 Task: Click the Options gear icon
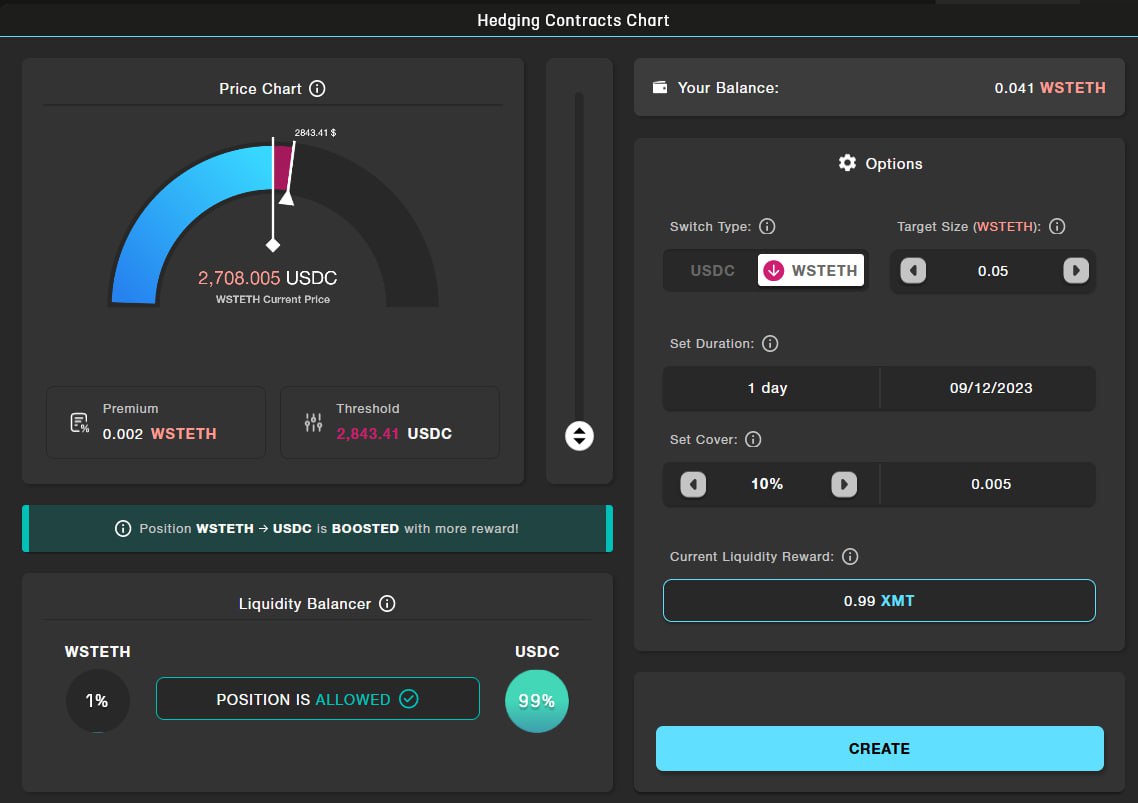tap(847, 163)
